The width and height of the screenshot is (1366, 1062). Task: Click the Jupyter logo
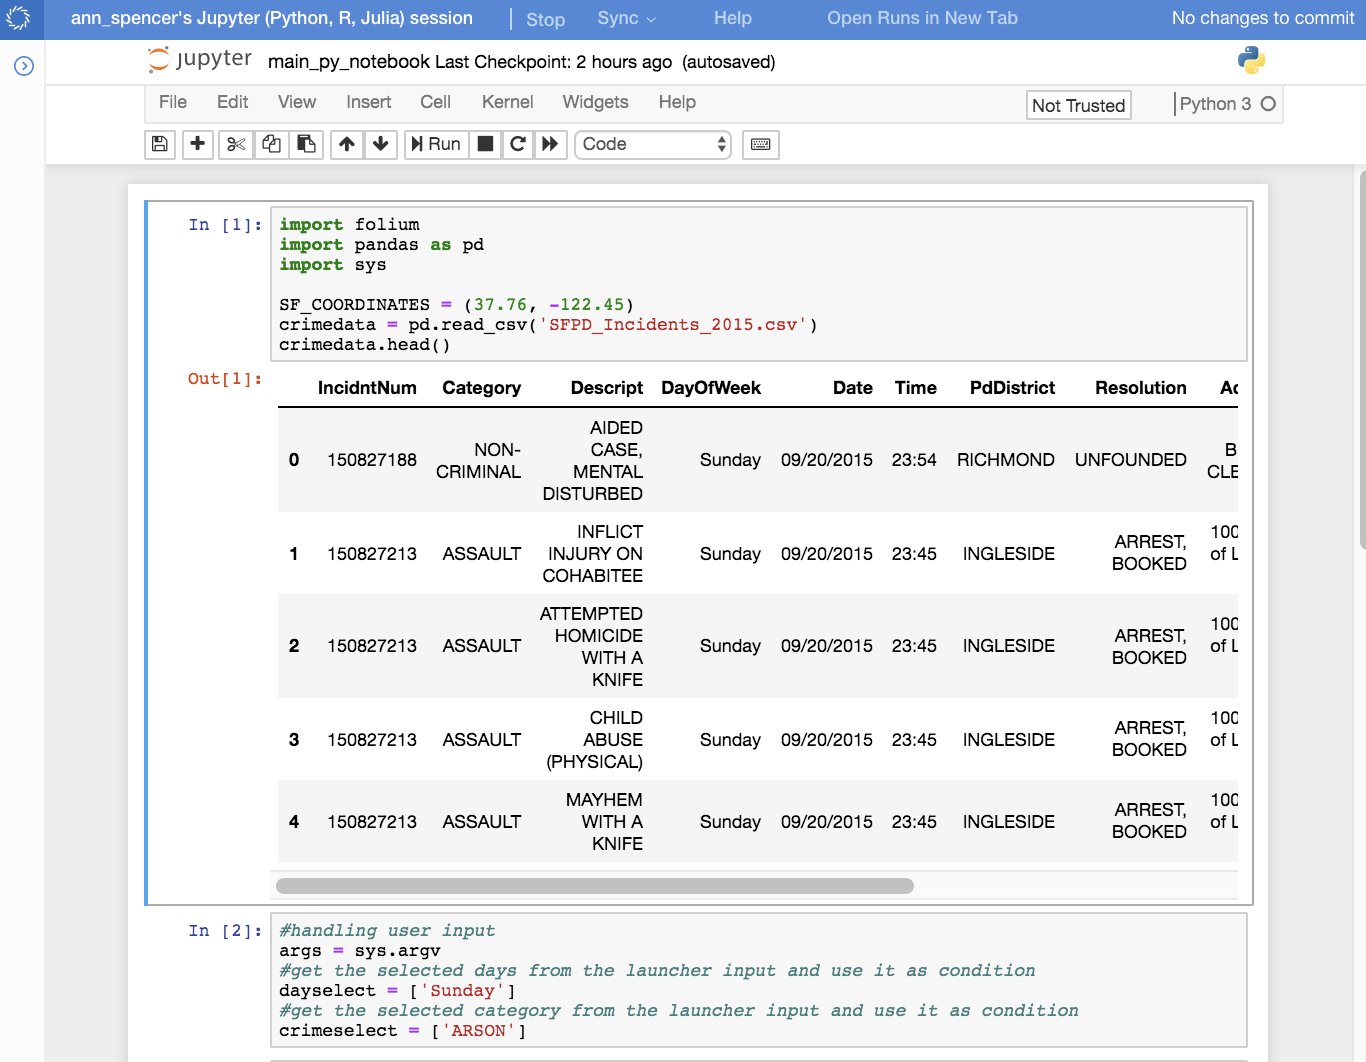[x=199, y=60]
